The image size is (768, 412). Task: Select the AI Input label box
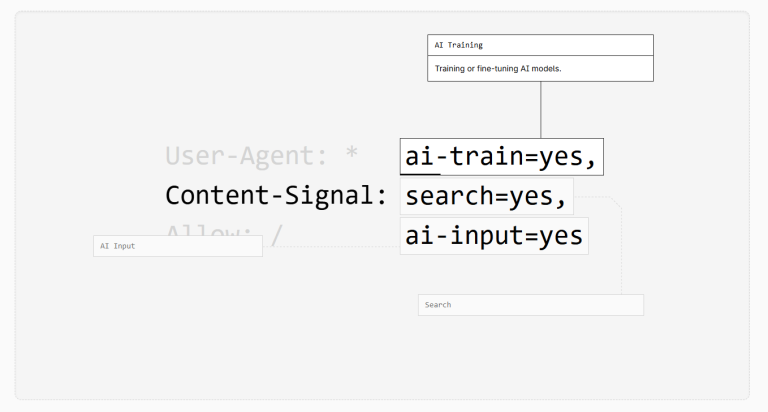(x=177, y=246)
